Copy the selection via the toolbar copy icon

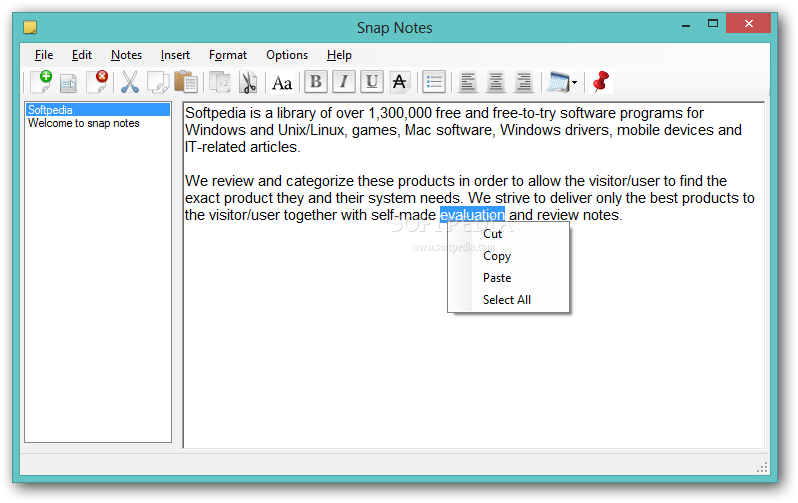pos(158,82)
